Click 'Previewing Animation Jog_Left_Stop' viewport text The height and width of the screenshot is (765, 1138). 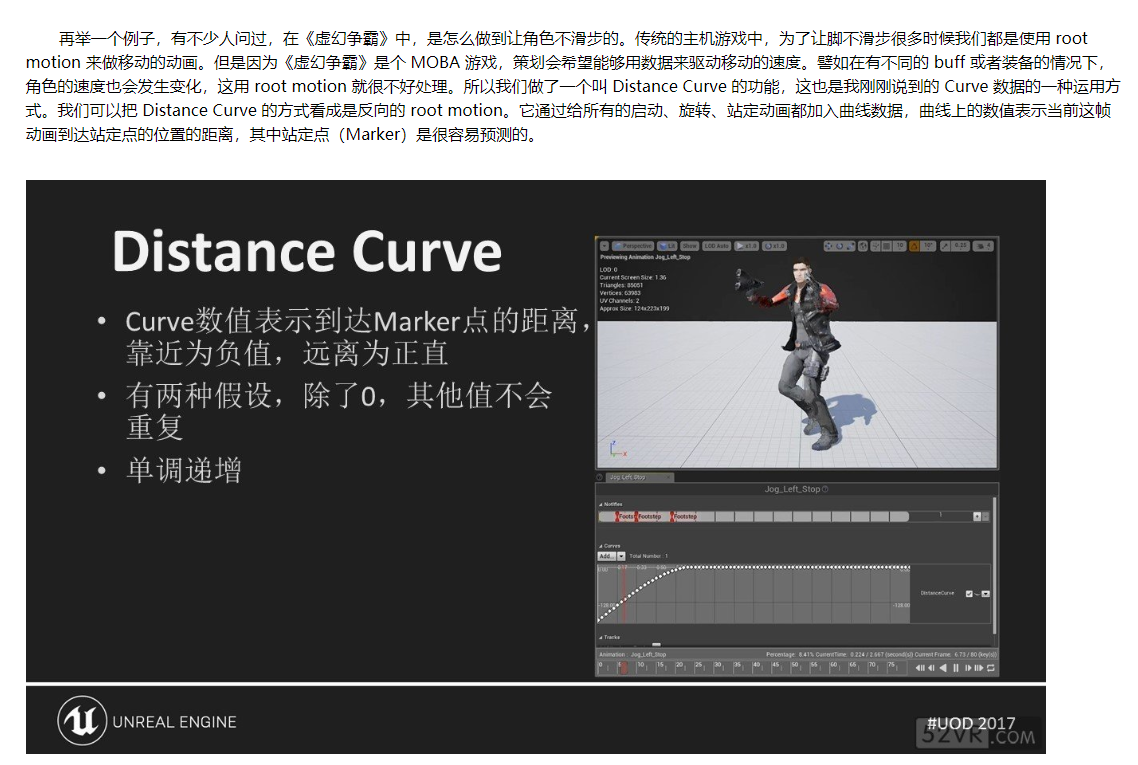point(645,257)
